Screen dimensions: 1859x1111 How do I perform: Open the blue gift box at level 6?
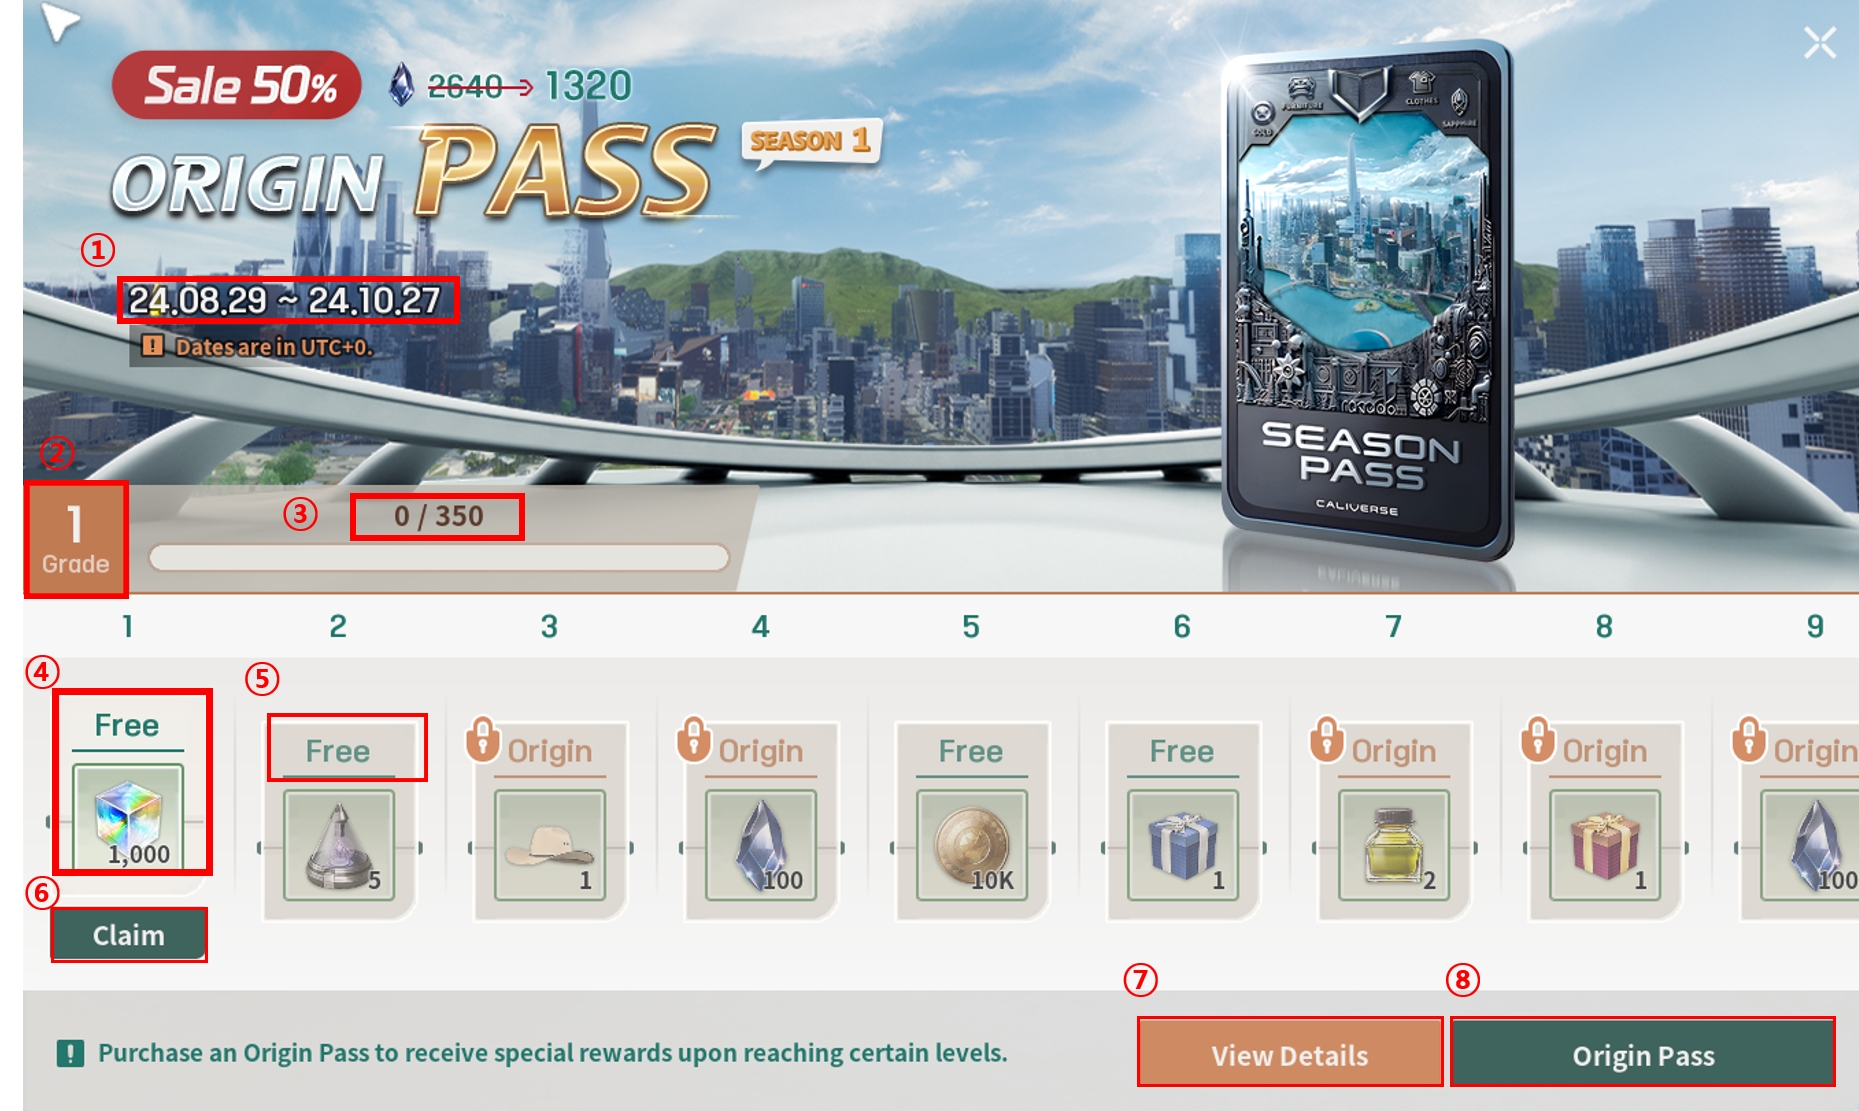click(x=1182, y=845)
